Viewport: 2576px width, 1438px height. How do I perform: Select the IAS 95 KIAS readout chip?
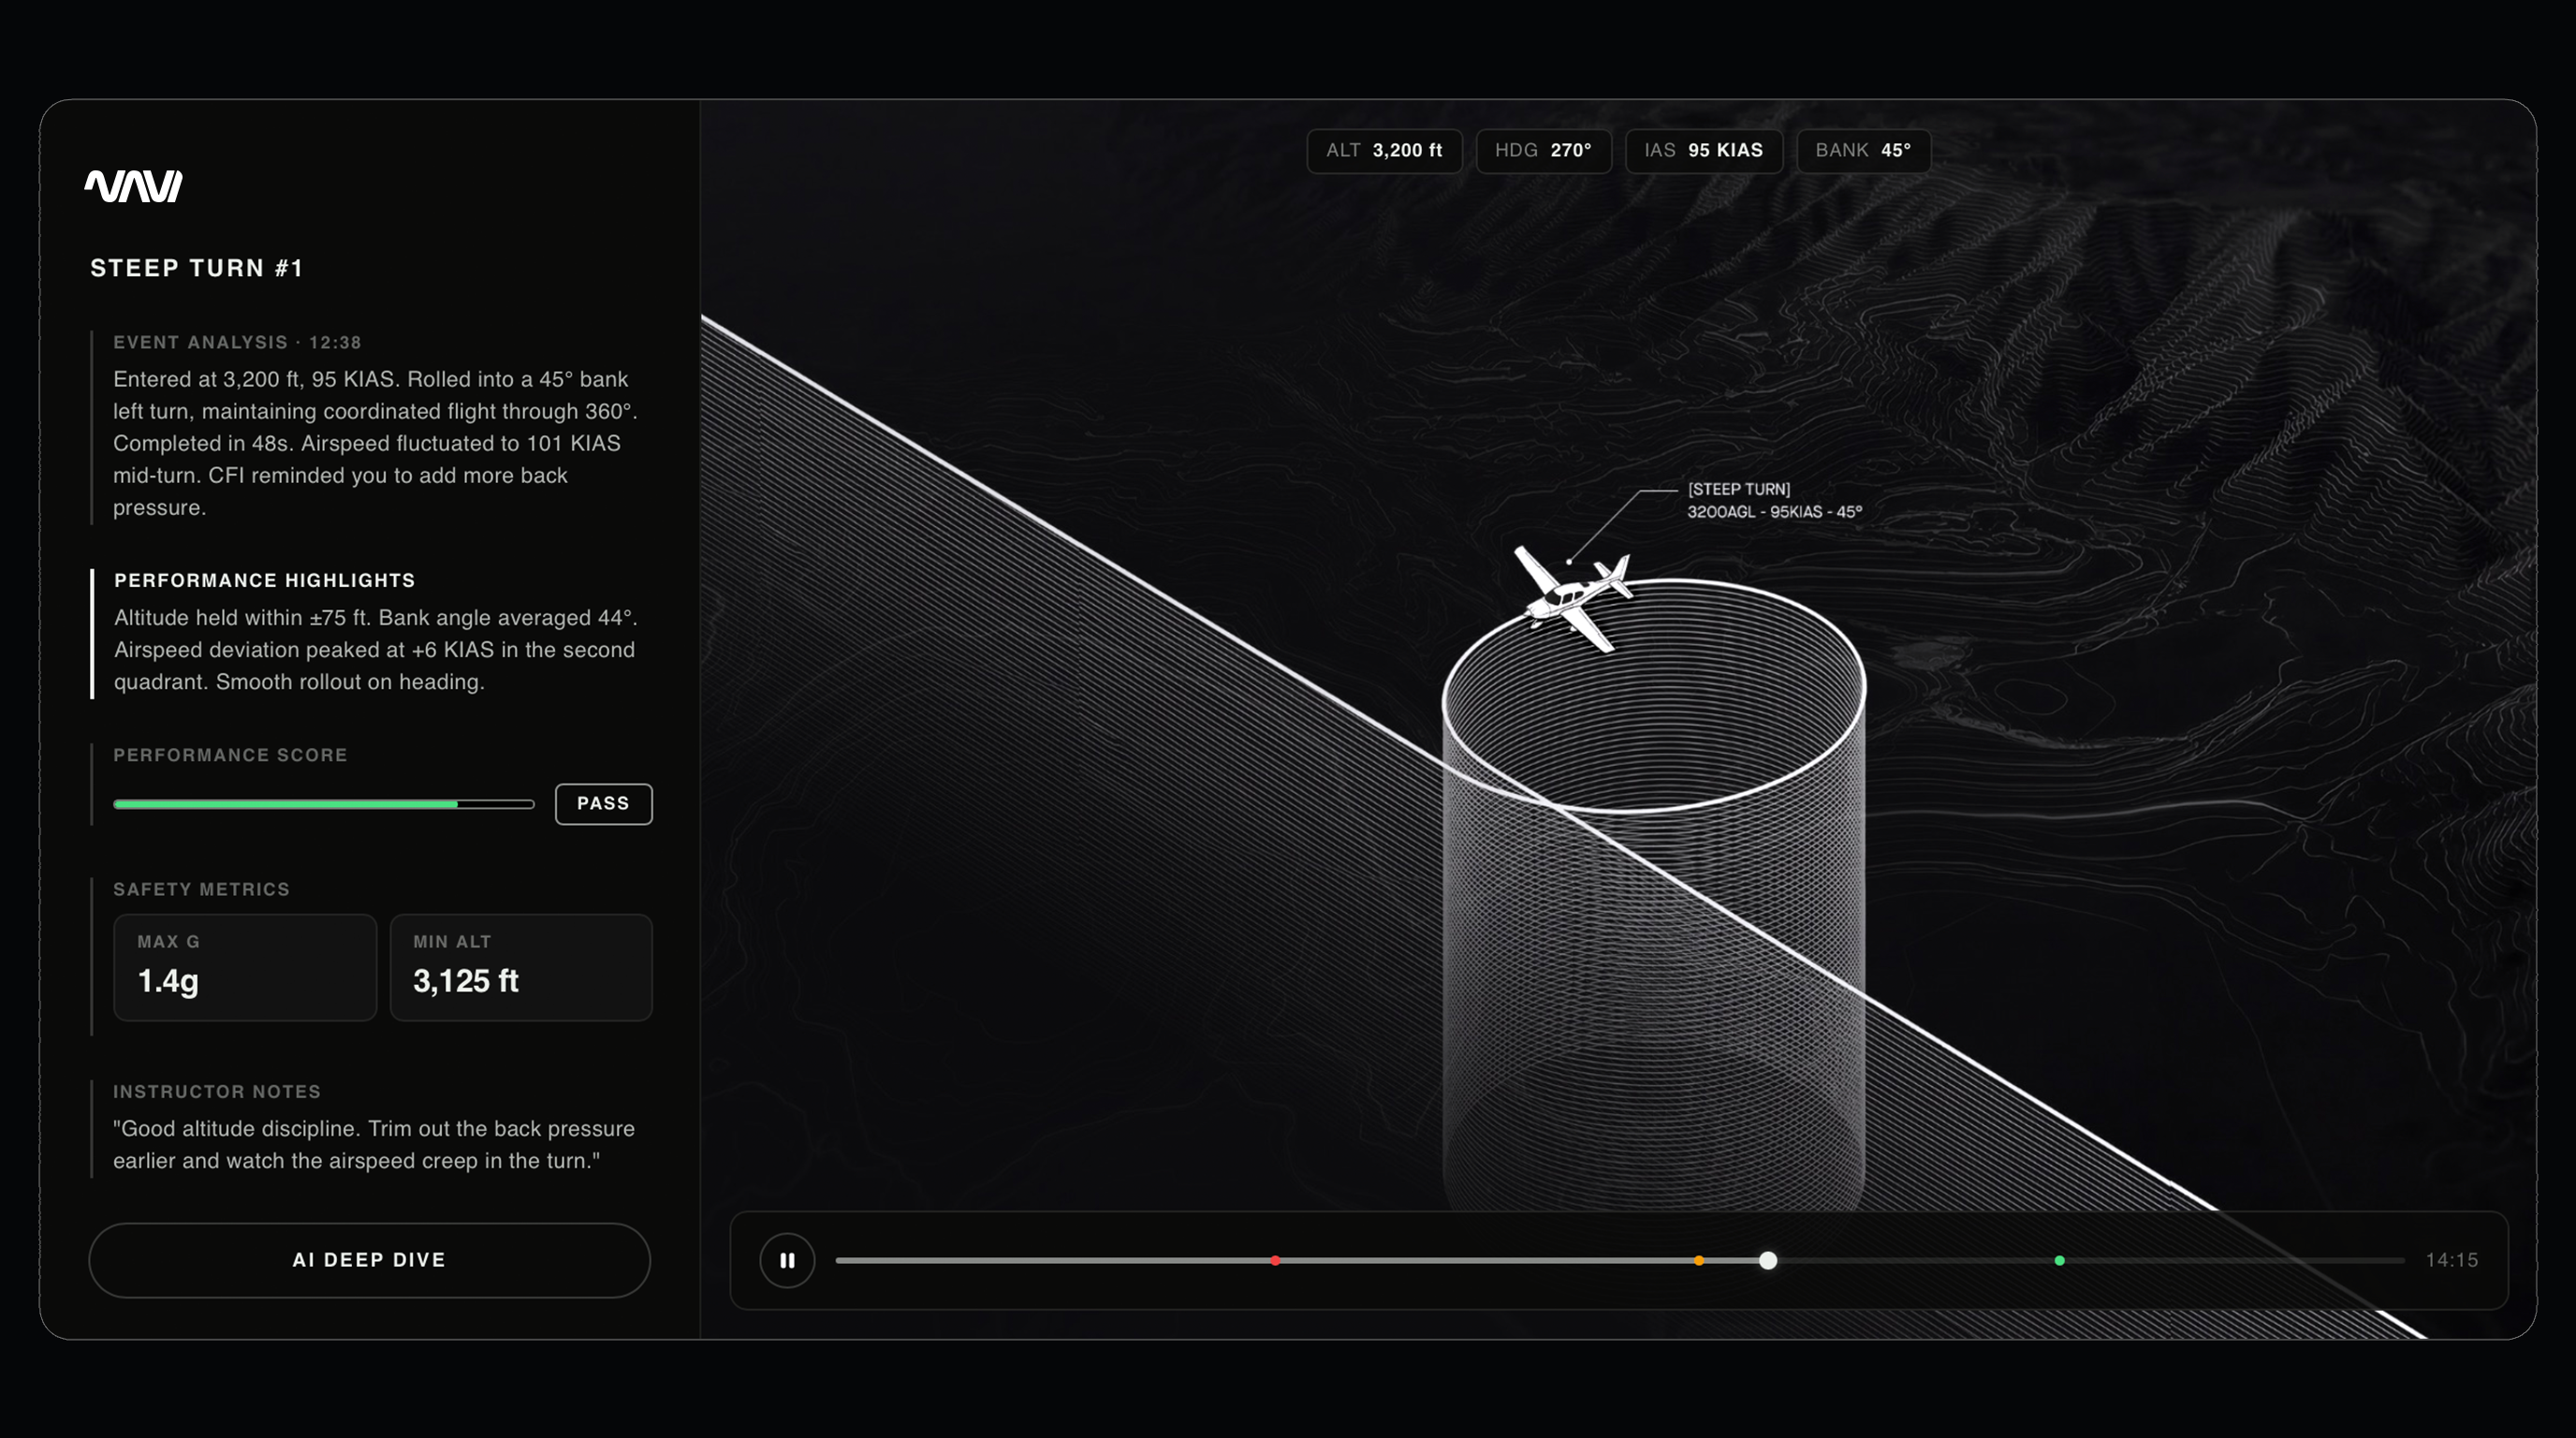1703,151
